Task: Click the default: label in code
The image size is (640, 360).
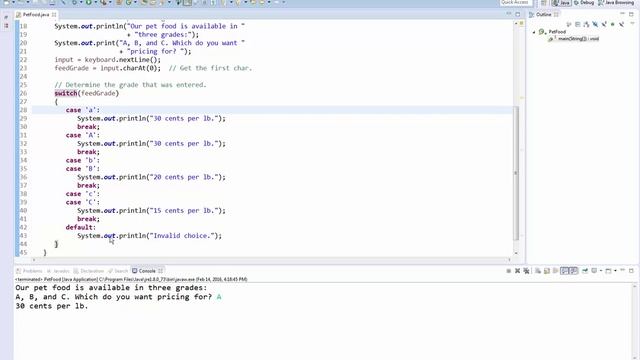Action: click(x=80, y=227)
